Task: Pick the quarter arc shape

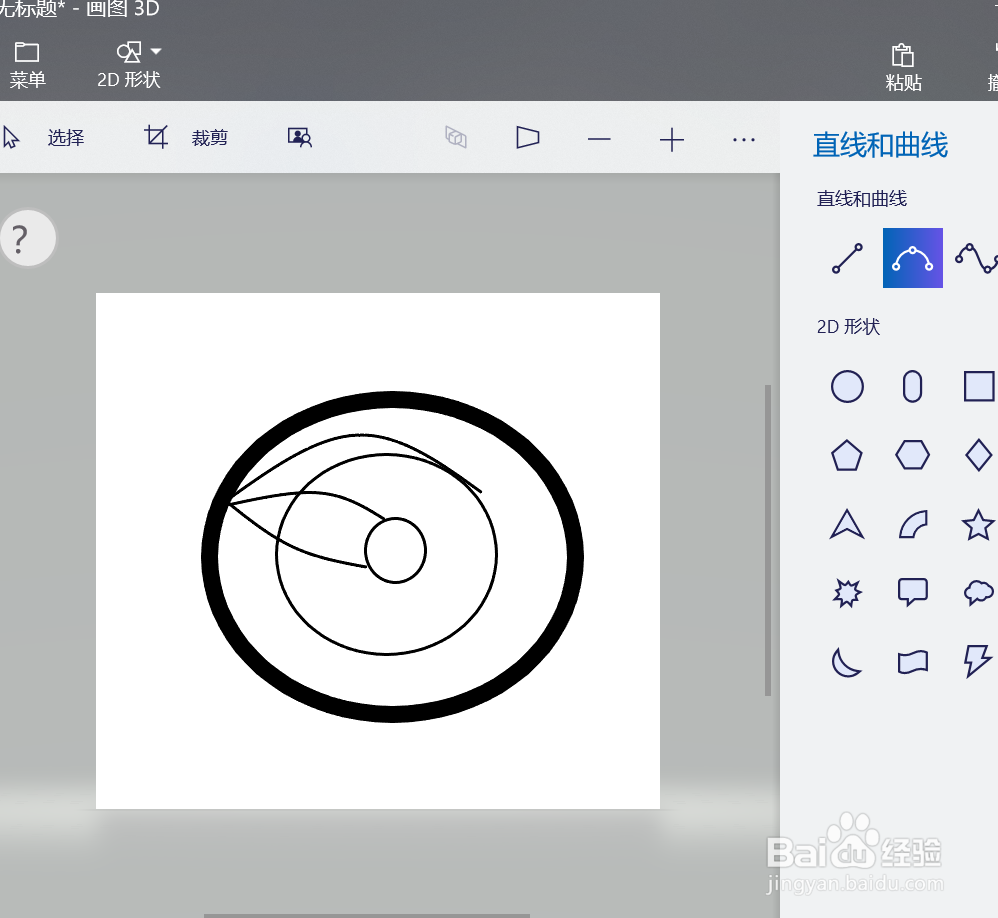Action: pyautogui.click(x=913, y=524)
